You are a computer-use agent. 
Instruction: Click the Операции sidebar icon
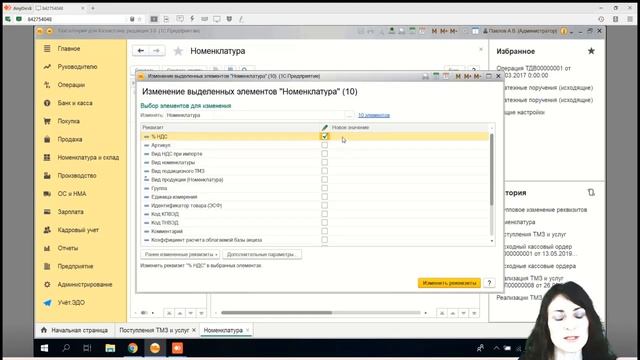pyautogui.click(x=47, y=85)
